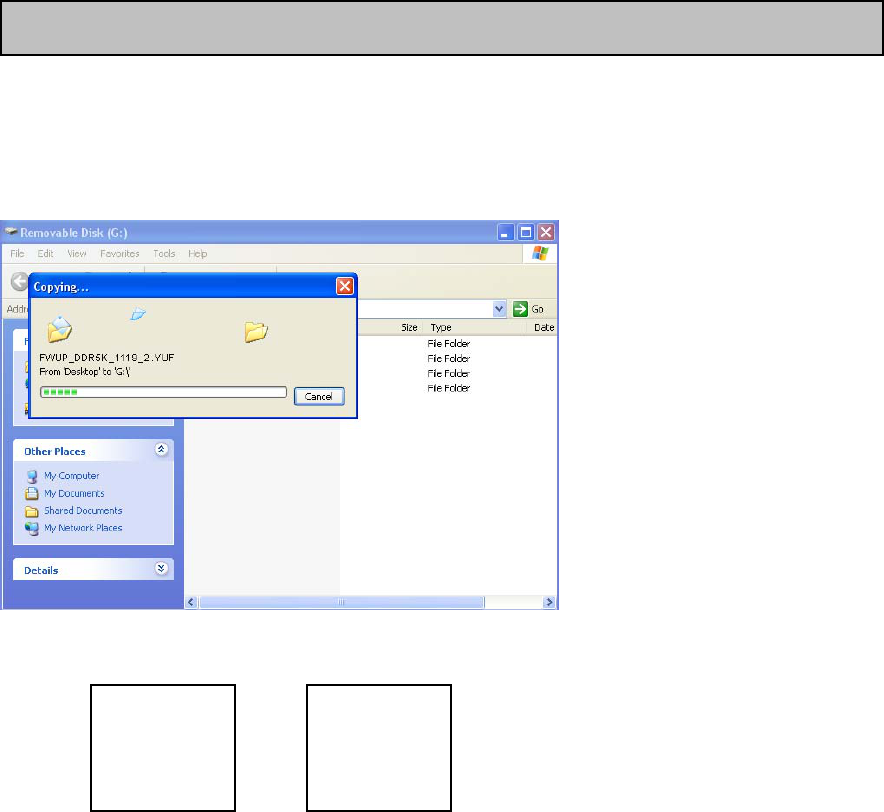
Task: Click the My Network Places icon
Action: pos(32,528)
